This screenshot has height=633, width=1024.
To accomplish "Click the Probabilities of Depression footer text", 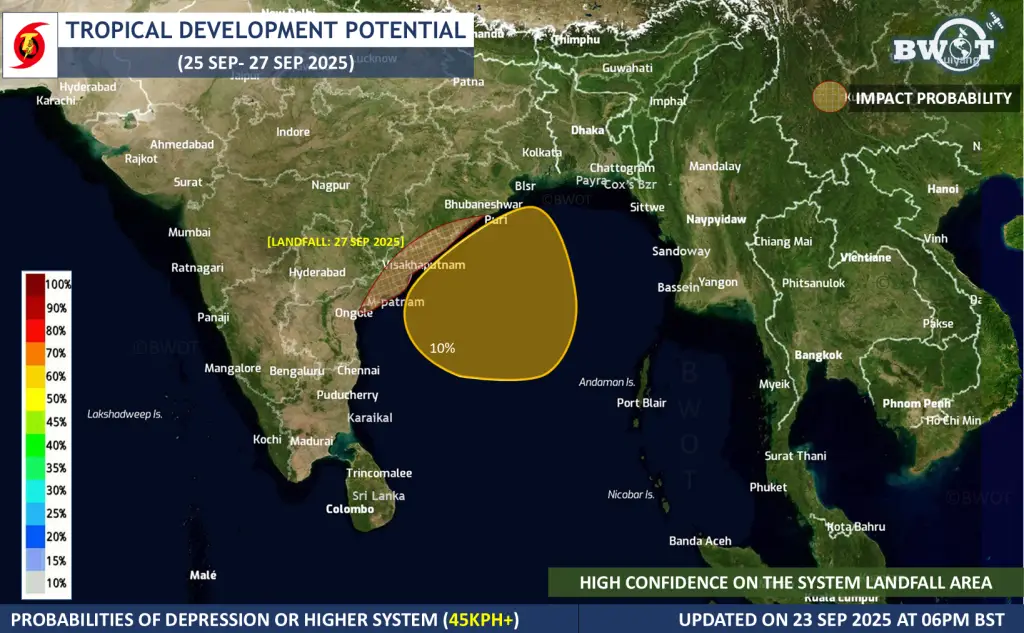I will pos(264,619).
